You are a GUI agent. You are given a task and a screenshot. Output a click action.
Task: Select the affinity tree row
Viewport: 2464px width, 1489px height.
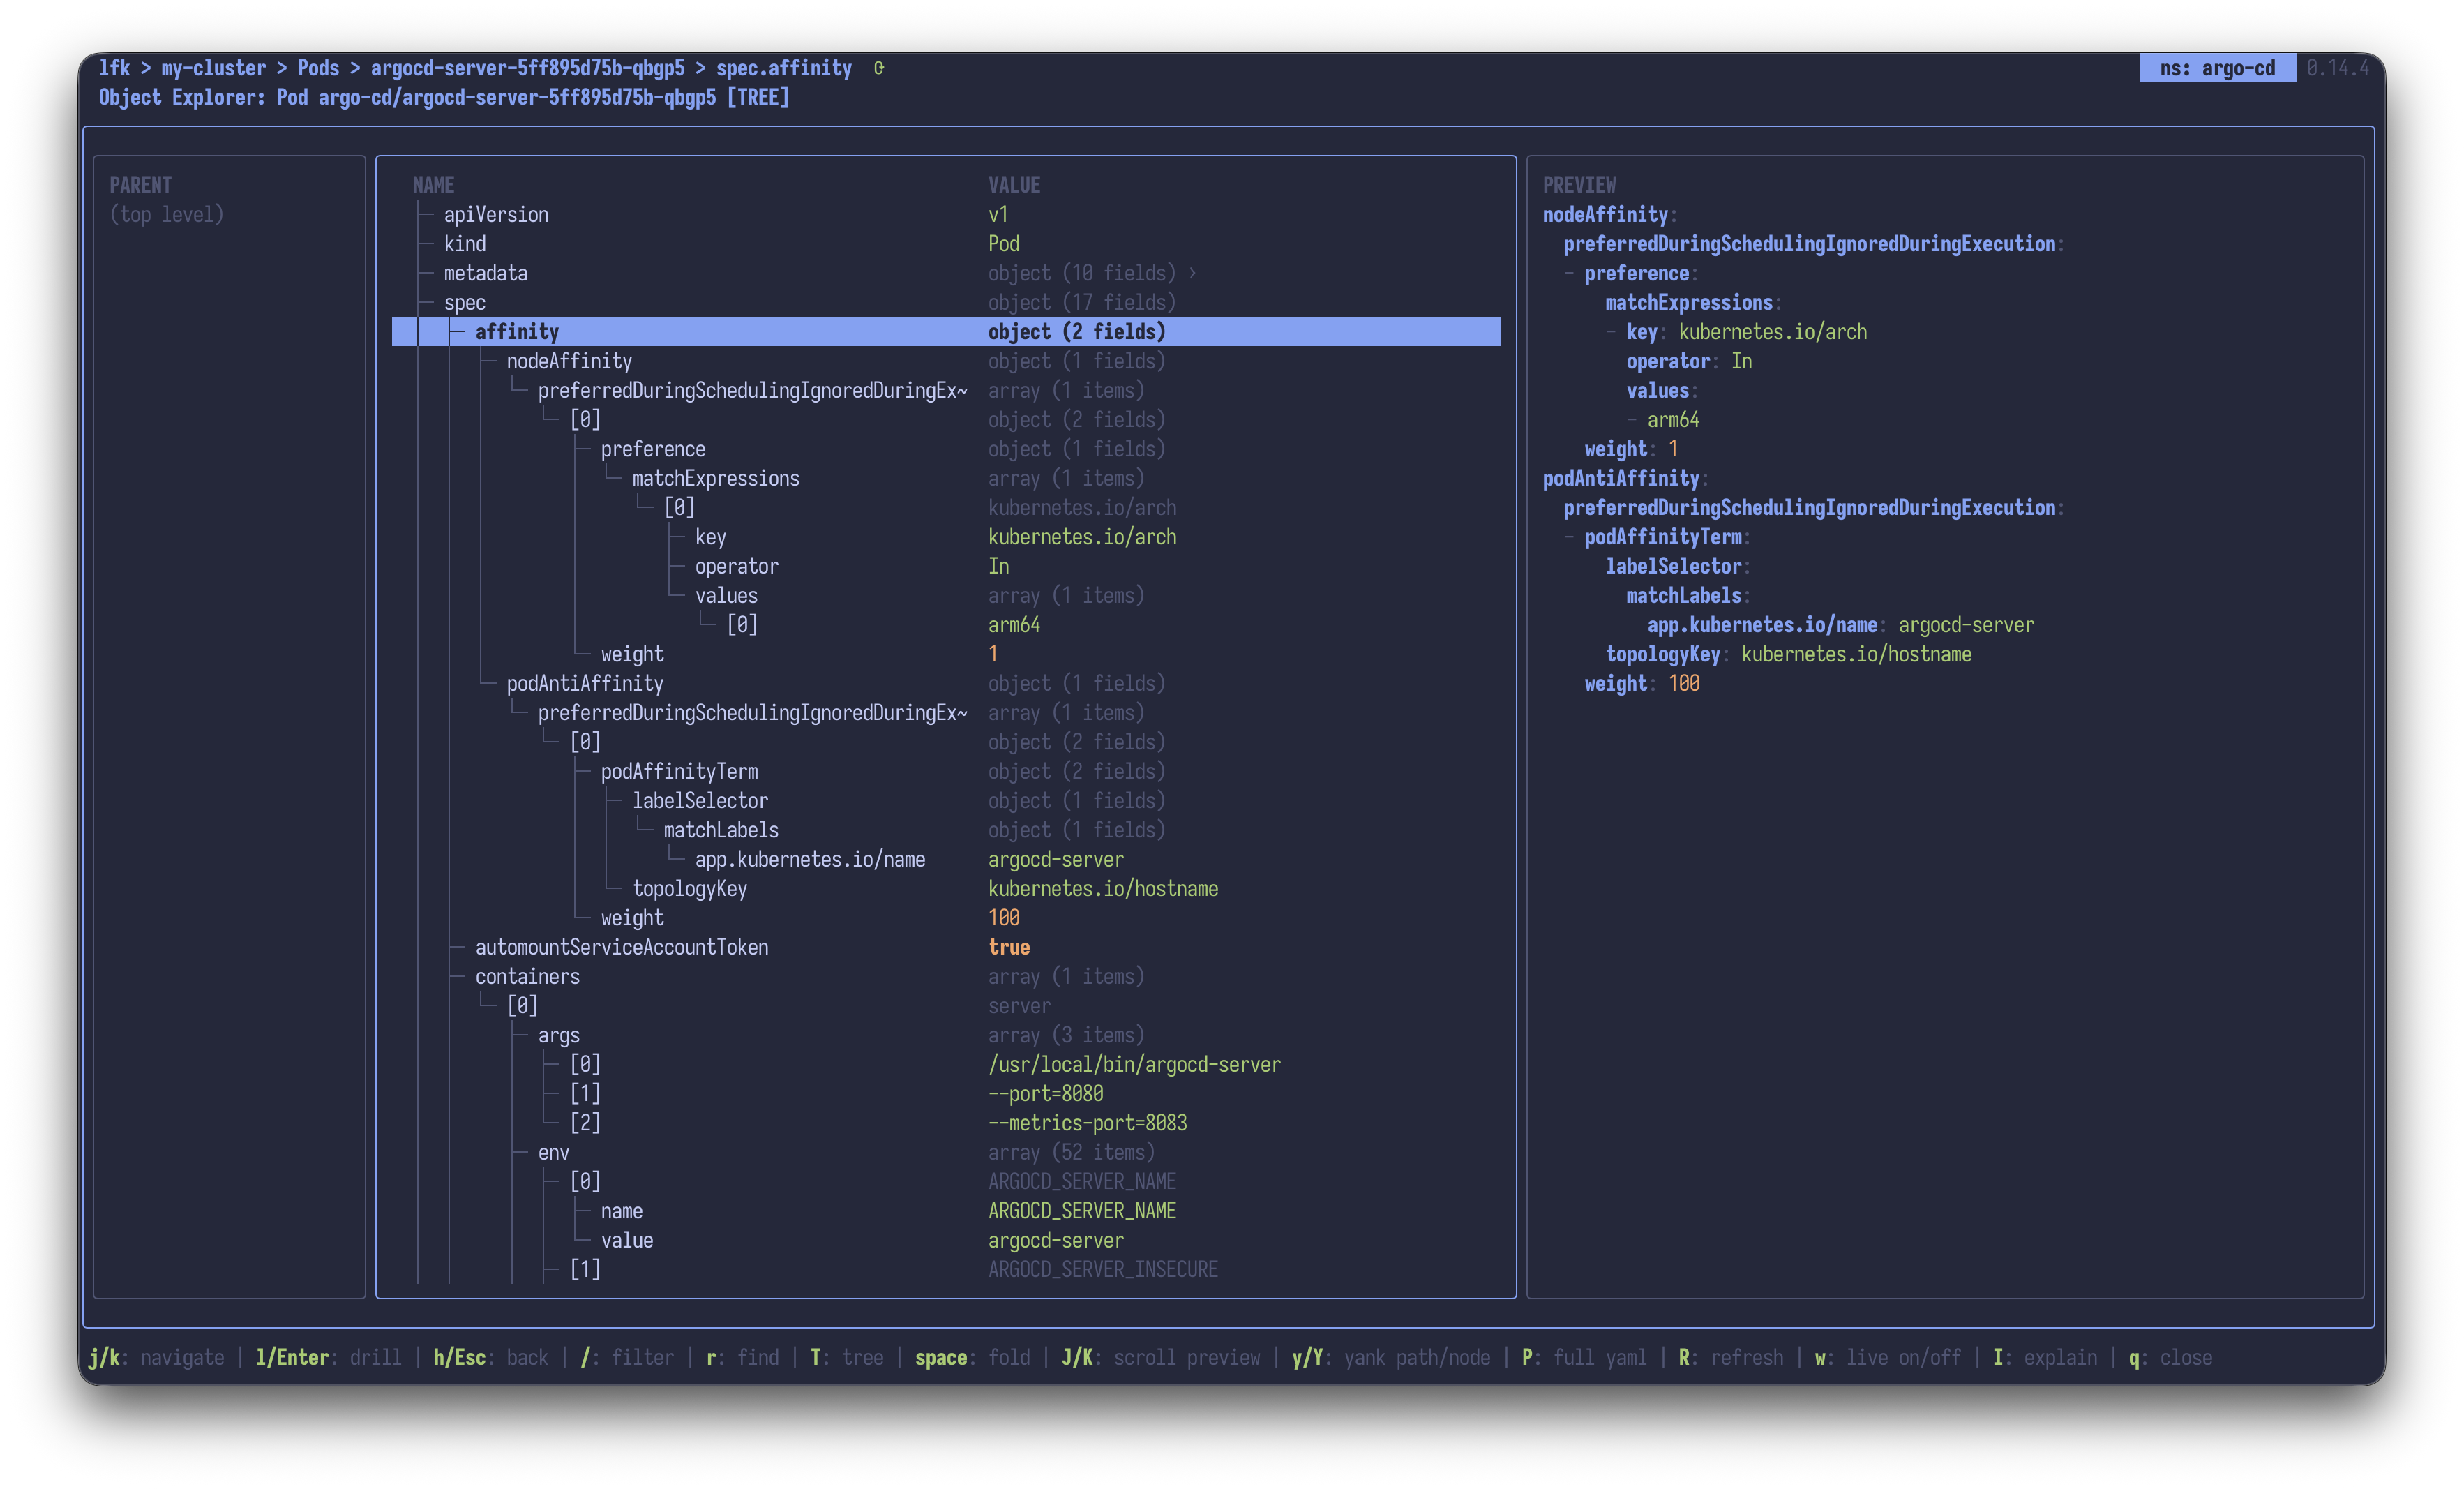coord(946,332)
